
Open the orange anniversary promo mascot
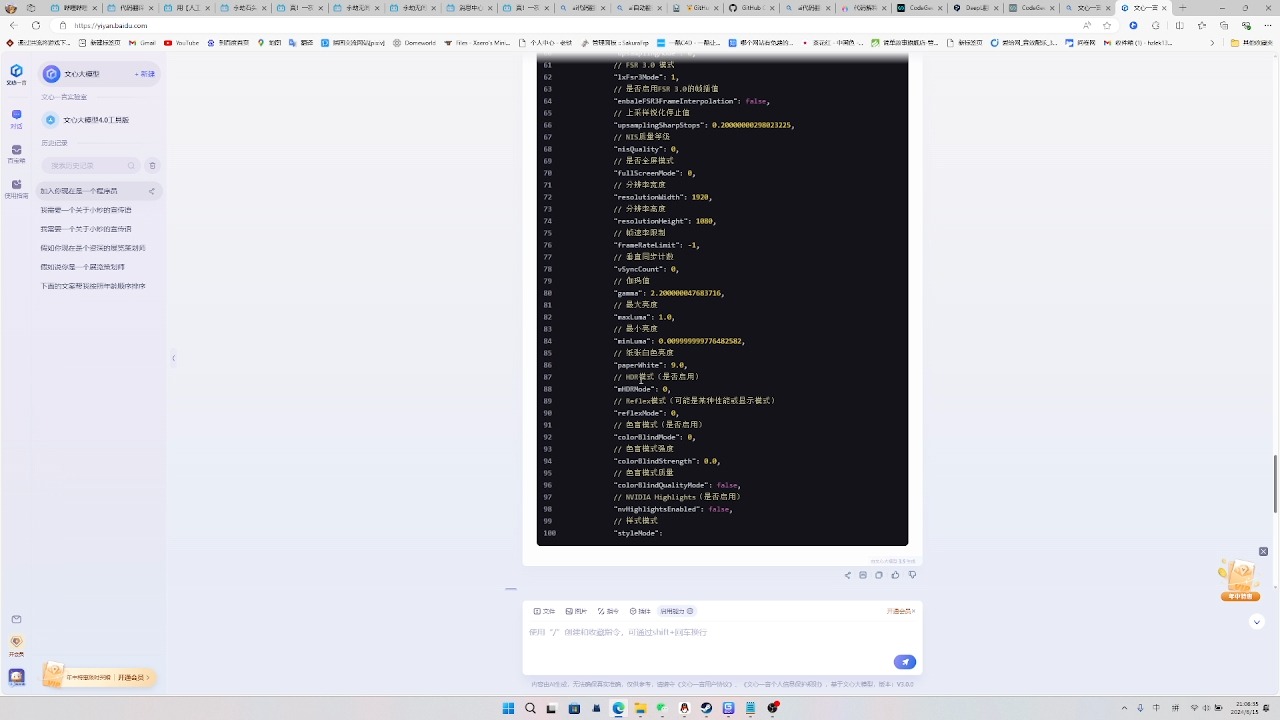[x=1240, y=581]
